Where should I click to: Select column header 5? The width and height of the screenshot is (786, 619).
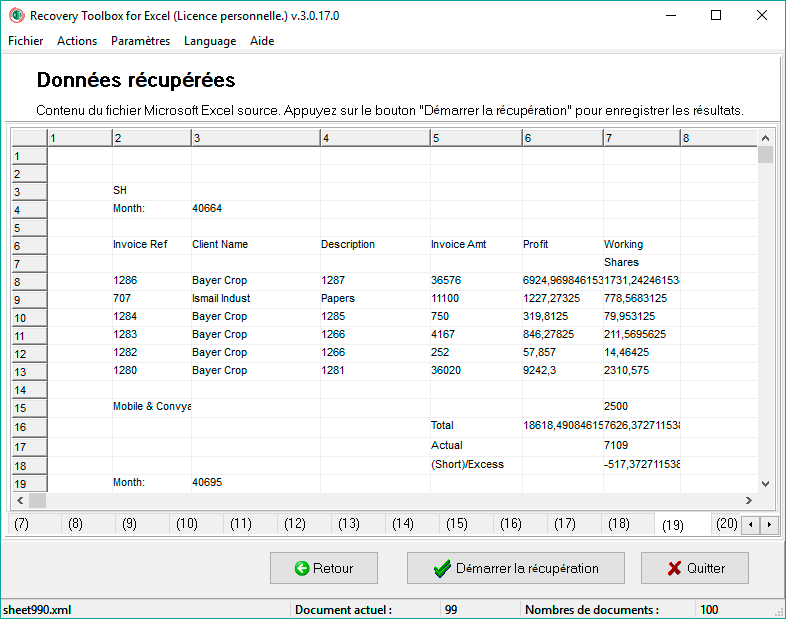point(476,138)
